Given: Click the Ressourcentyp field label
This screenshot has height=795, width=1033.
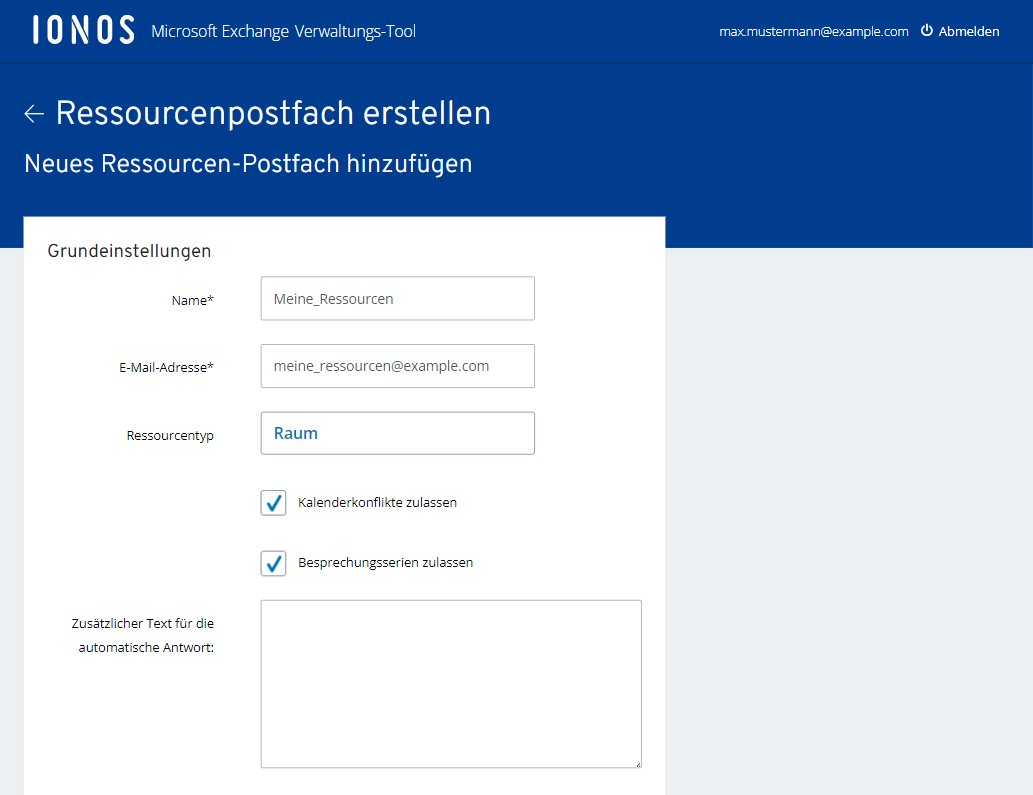Looking at the screenshot, I should [x=170, y=435].
